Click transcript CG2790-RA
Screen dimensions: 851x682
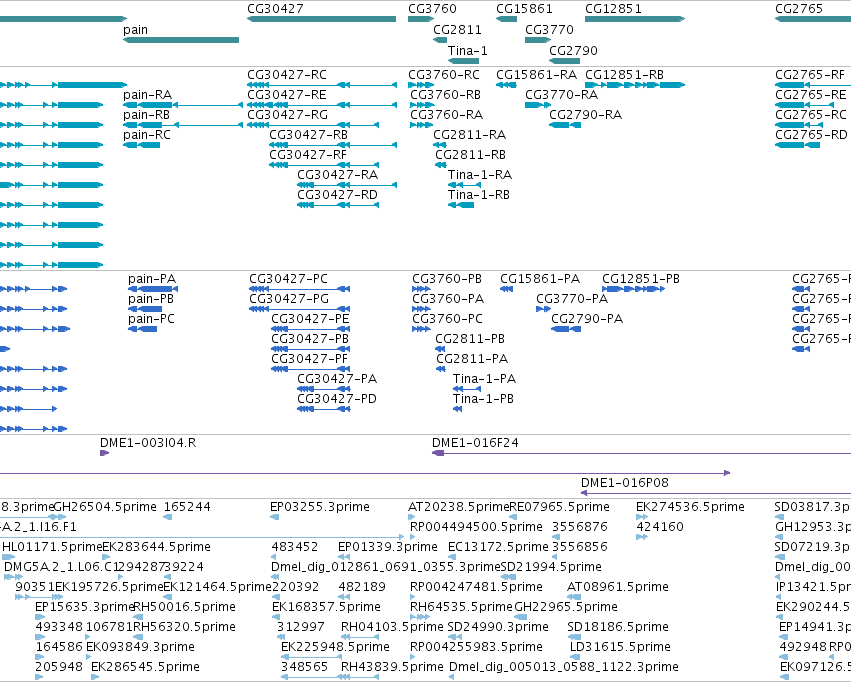585,115
